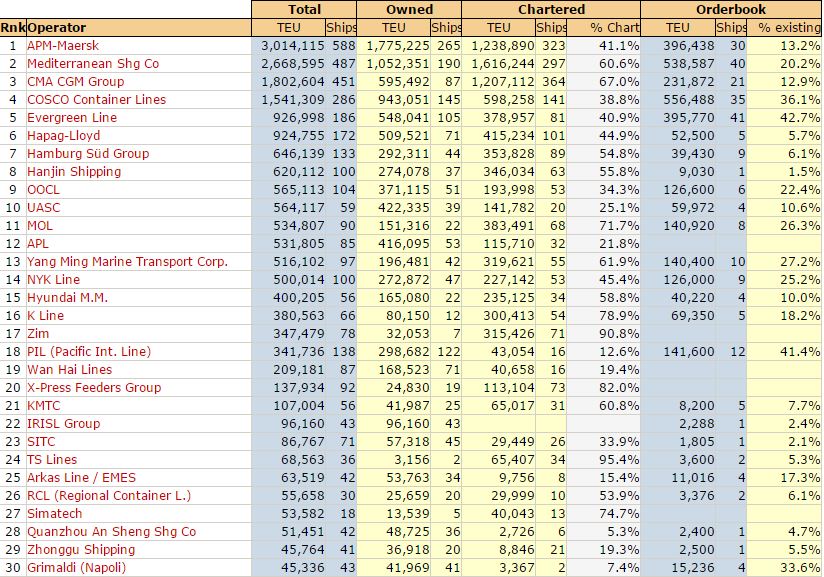Select the IRISL Group link
This screenshot has width=824, height=577.
64,424
